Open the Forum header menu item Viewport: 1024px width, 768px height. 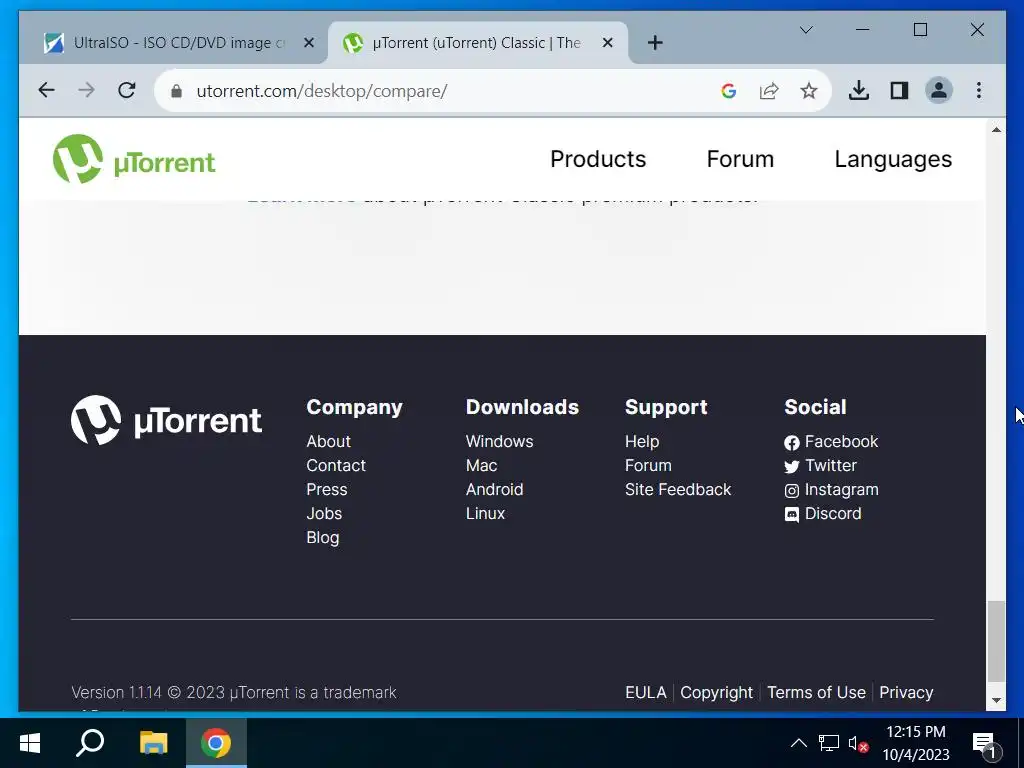[x=740, y=159]
